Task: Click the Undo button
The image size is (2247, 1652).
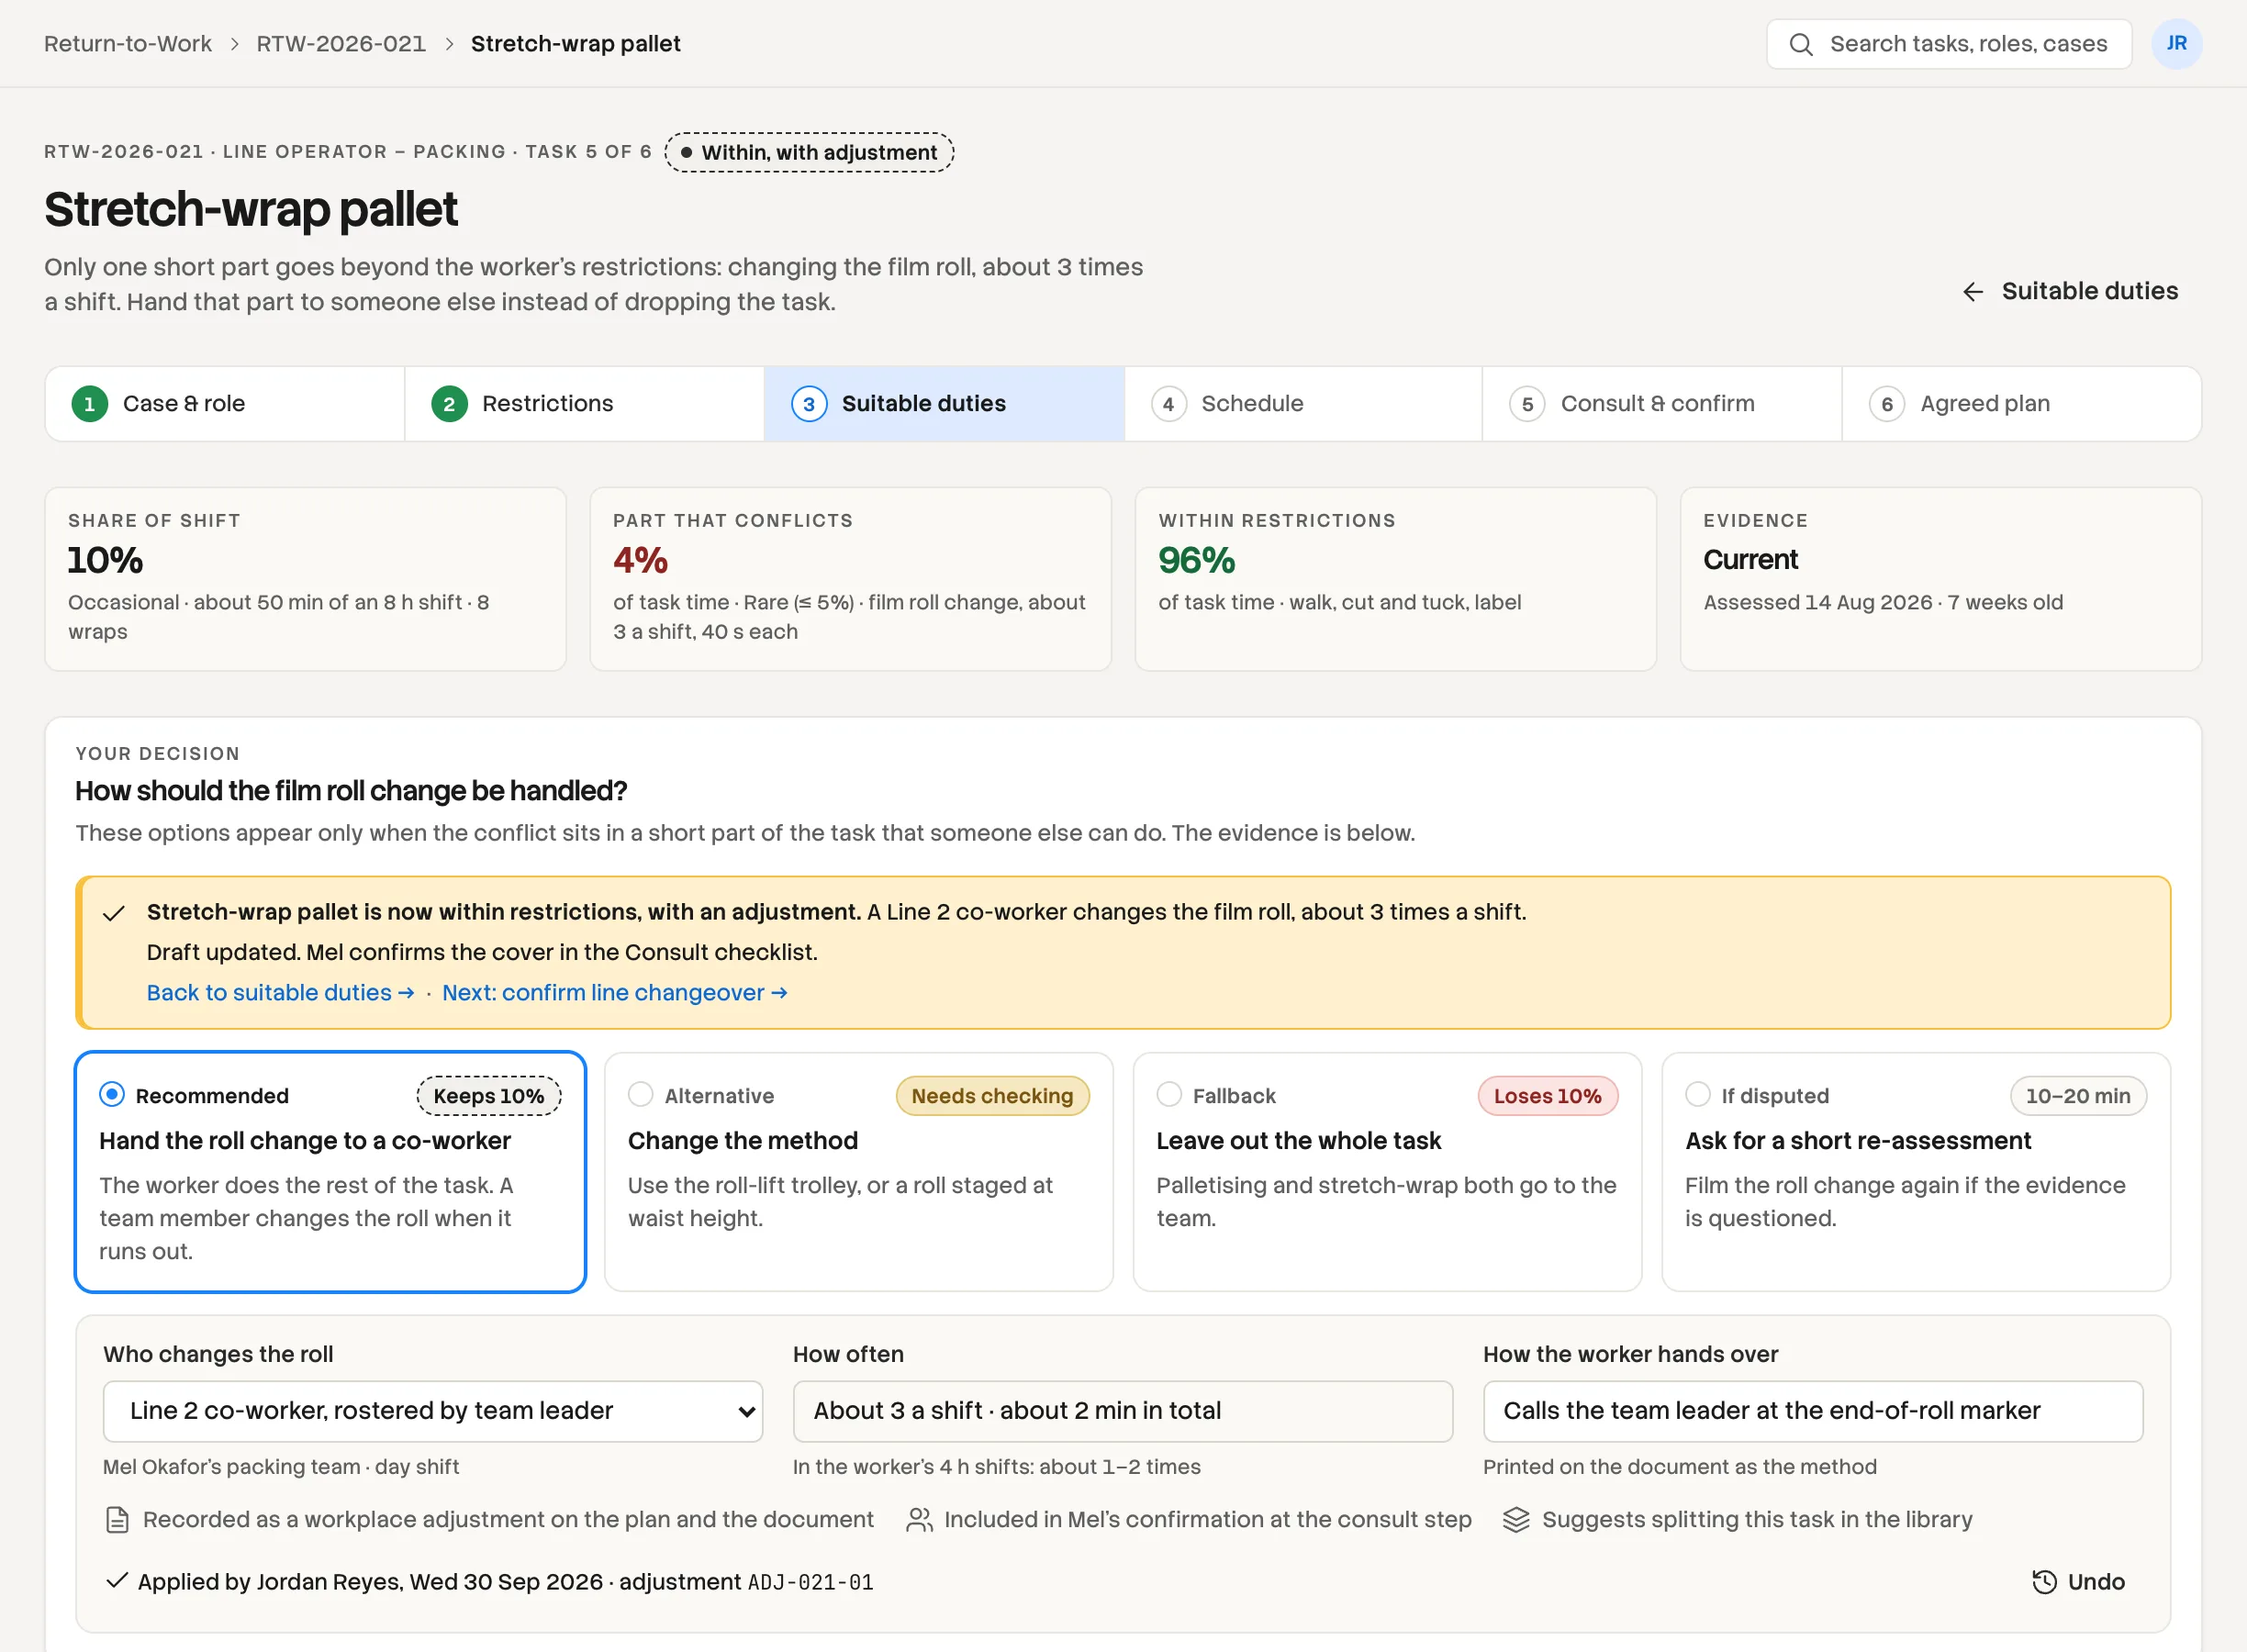Action: [2078, 1581]
